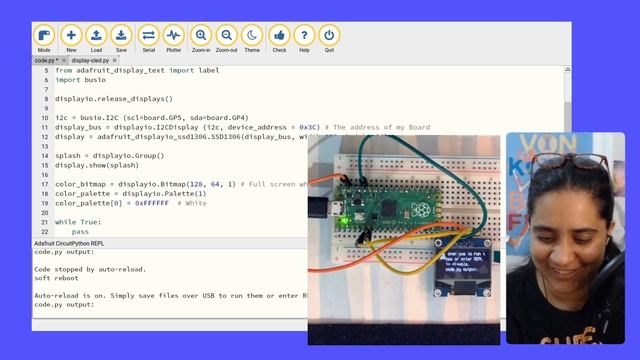This screenshot has width=640, height=360.
Task: Click the Adafruit CircuitPython REPL header
Action: pyautogui.click(x=69, y=243)
